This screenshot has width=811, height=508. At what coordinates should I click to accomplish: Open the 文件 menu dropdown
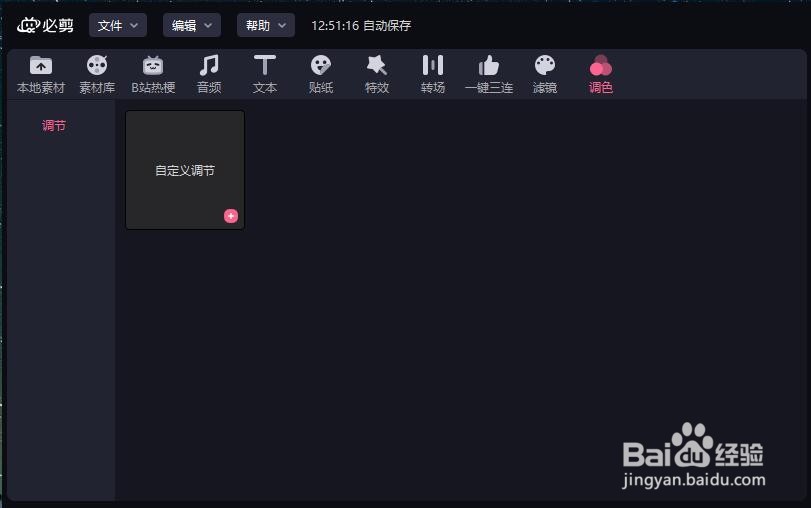click(x=118, y=25)
